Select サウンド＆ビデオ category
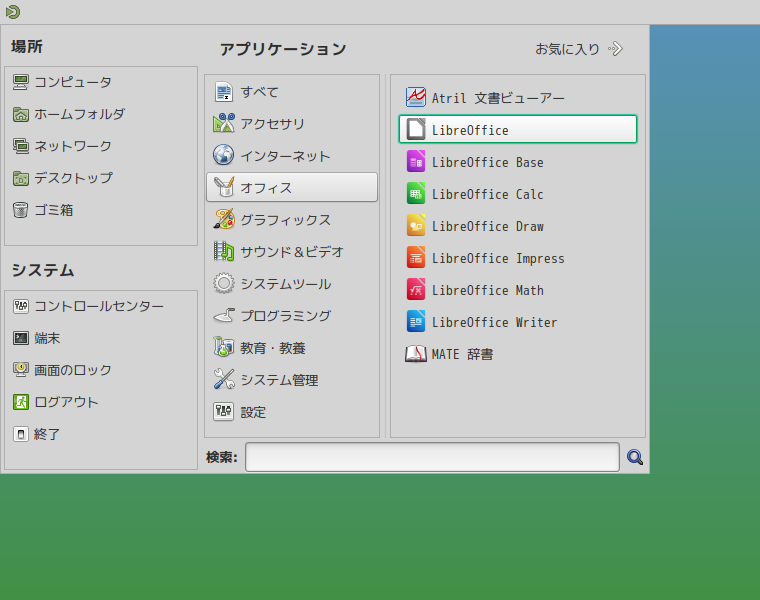Screen dimensions: 760x600 (x=292, y=252)
